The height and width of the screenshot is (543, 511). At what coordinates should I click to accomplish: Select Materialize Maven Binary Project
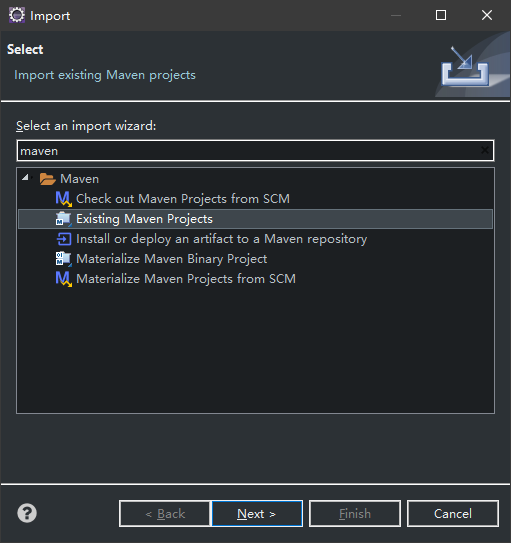pos(172,259)
